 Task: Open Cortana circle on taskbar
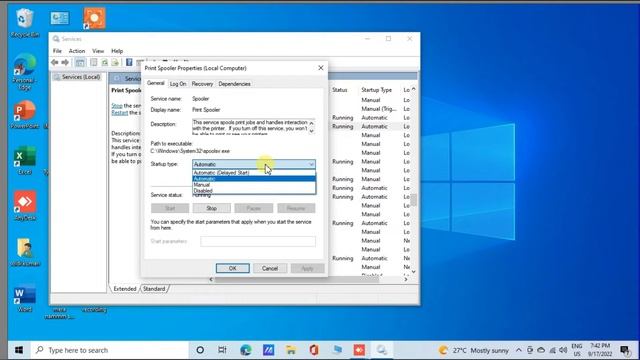pos(200,350)
